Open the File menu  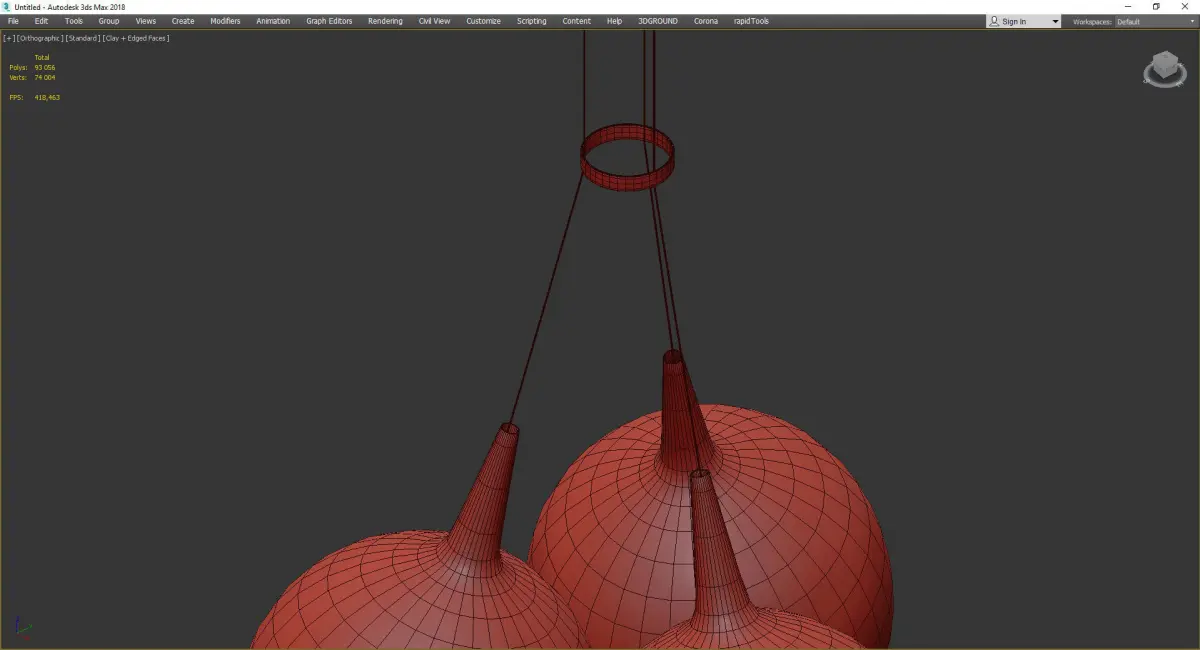click(x=13, y=21)
